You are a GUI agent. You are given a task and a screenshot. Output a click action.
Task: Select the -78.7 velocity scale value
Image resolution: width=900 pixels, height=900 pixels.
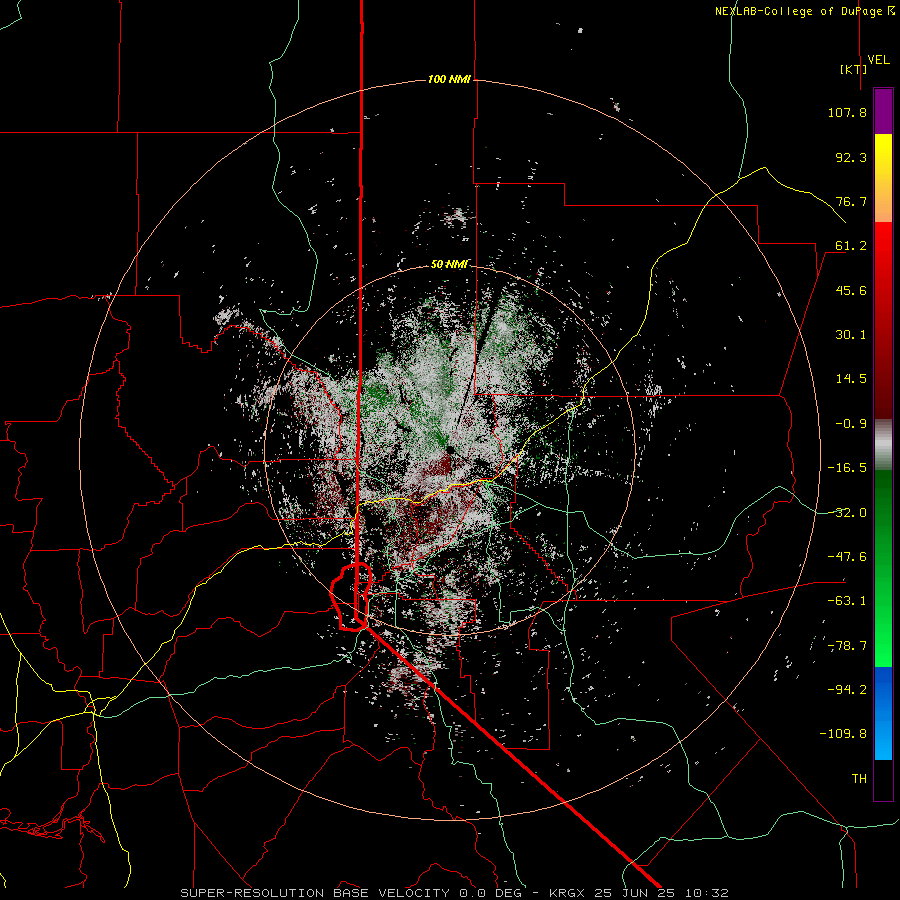(847, 646)
